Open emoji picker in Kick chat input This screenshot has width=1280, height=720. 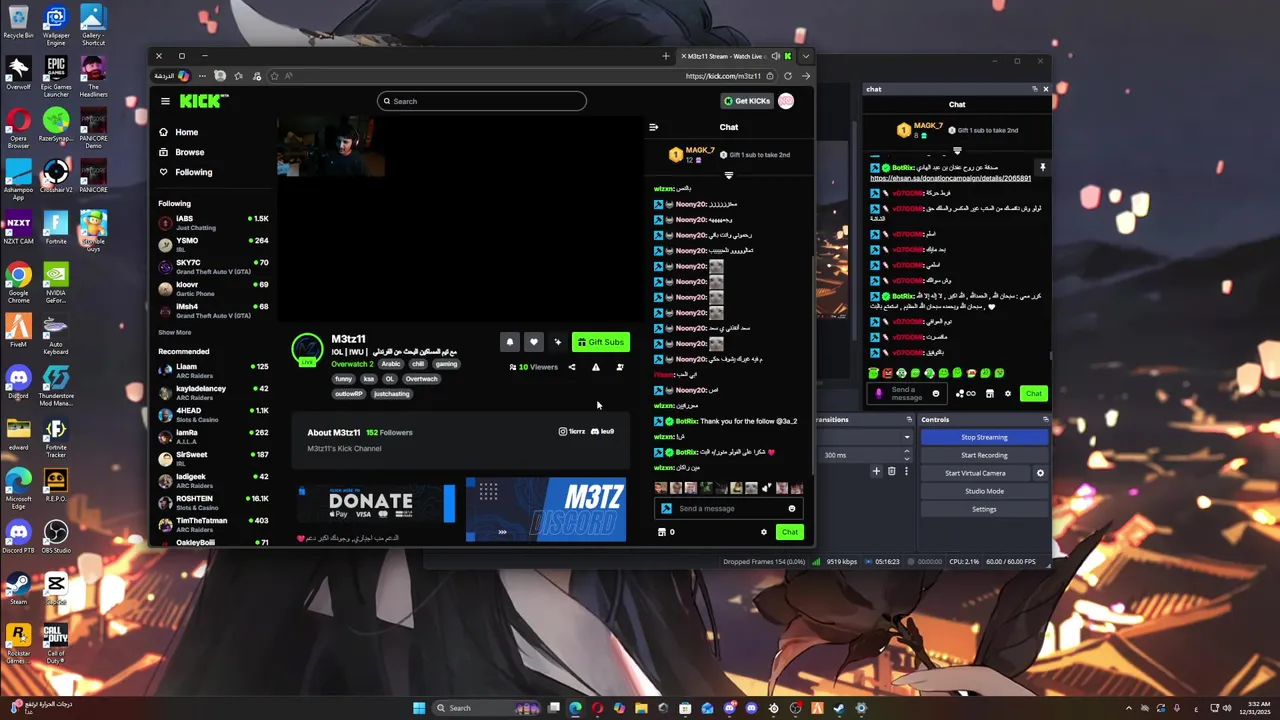[792, 509]
